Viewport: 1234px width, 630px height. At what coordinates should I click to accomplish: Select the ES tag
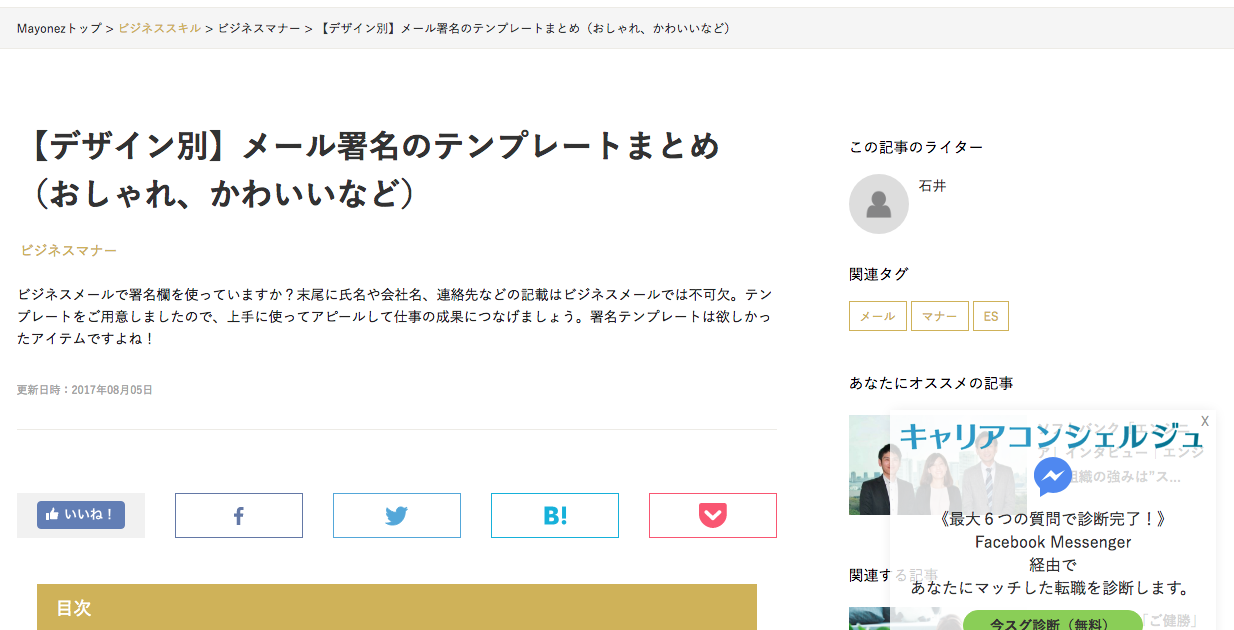coord(991,316)
